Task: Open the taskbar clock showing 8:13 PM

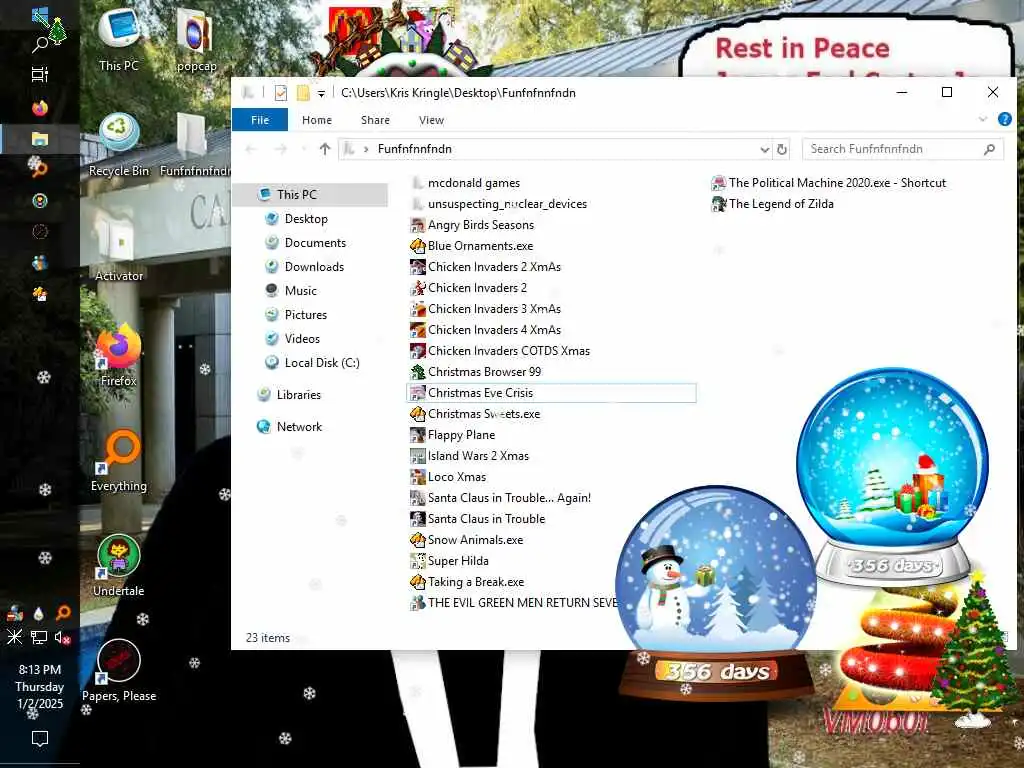Action: tap(40, 686)
